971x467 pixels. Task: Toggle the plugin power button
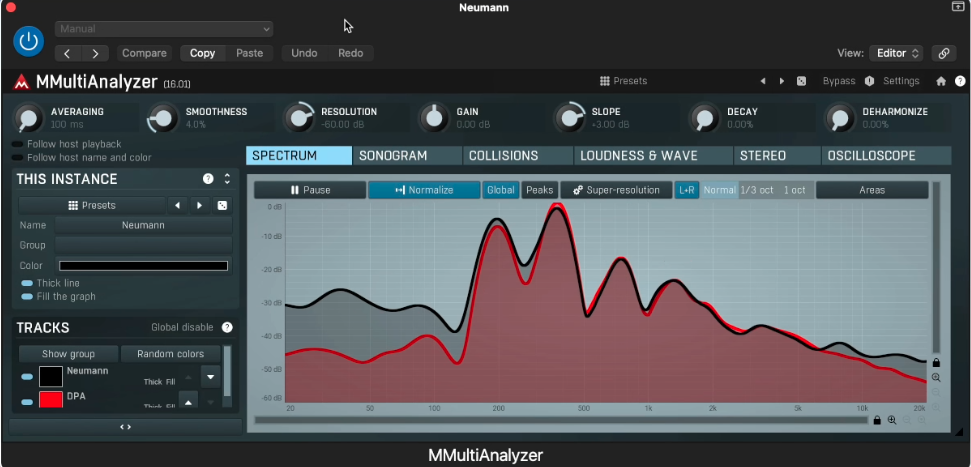(28, 41)
